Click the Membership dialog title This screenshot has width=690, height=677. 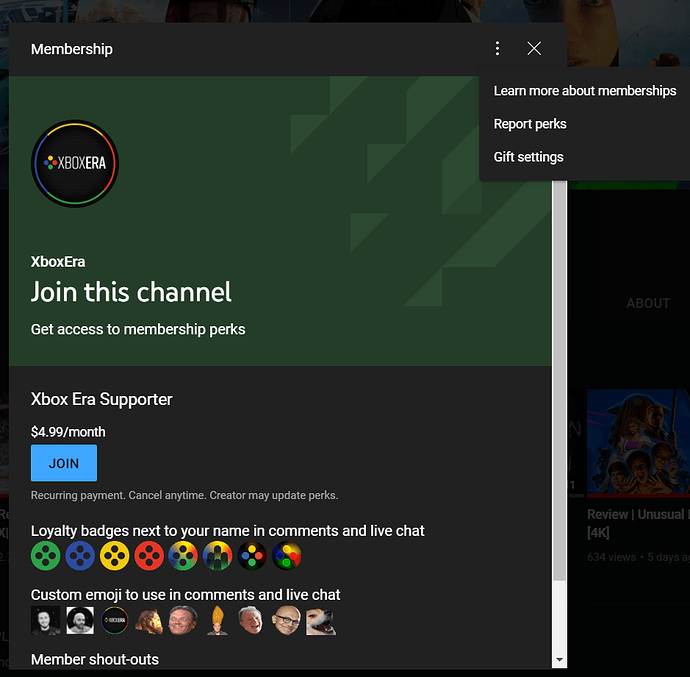click(72, 49)
